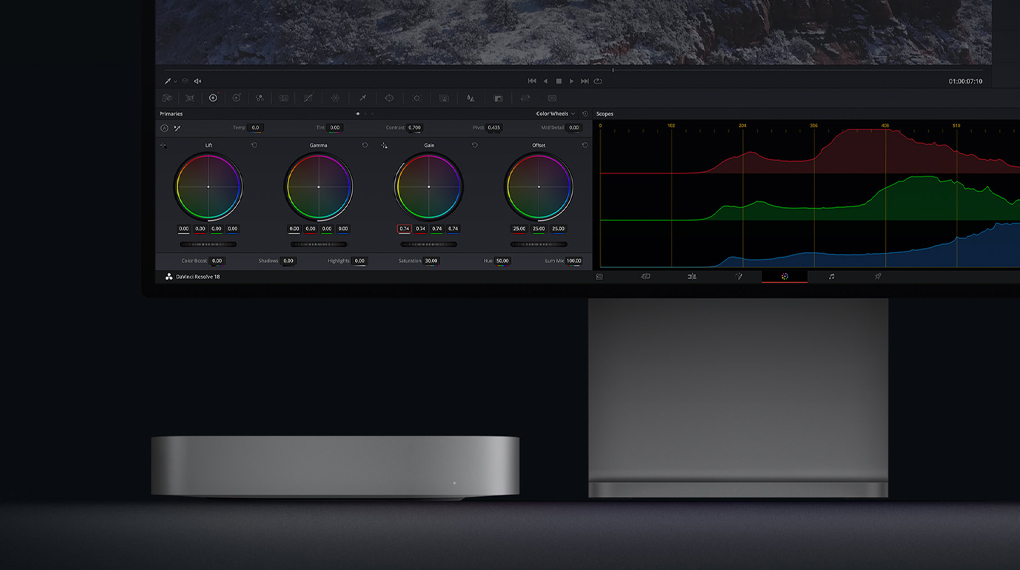The image size is (1020, 570).
Task: Open the Power Window palette icon
Action: pyautogui.click(x=389, y=98)
